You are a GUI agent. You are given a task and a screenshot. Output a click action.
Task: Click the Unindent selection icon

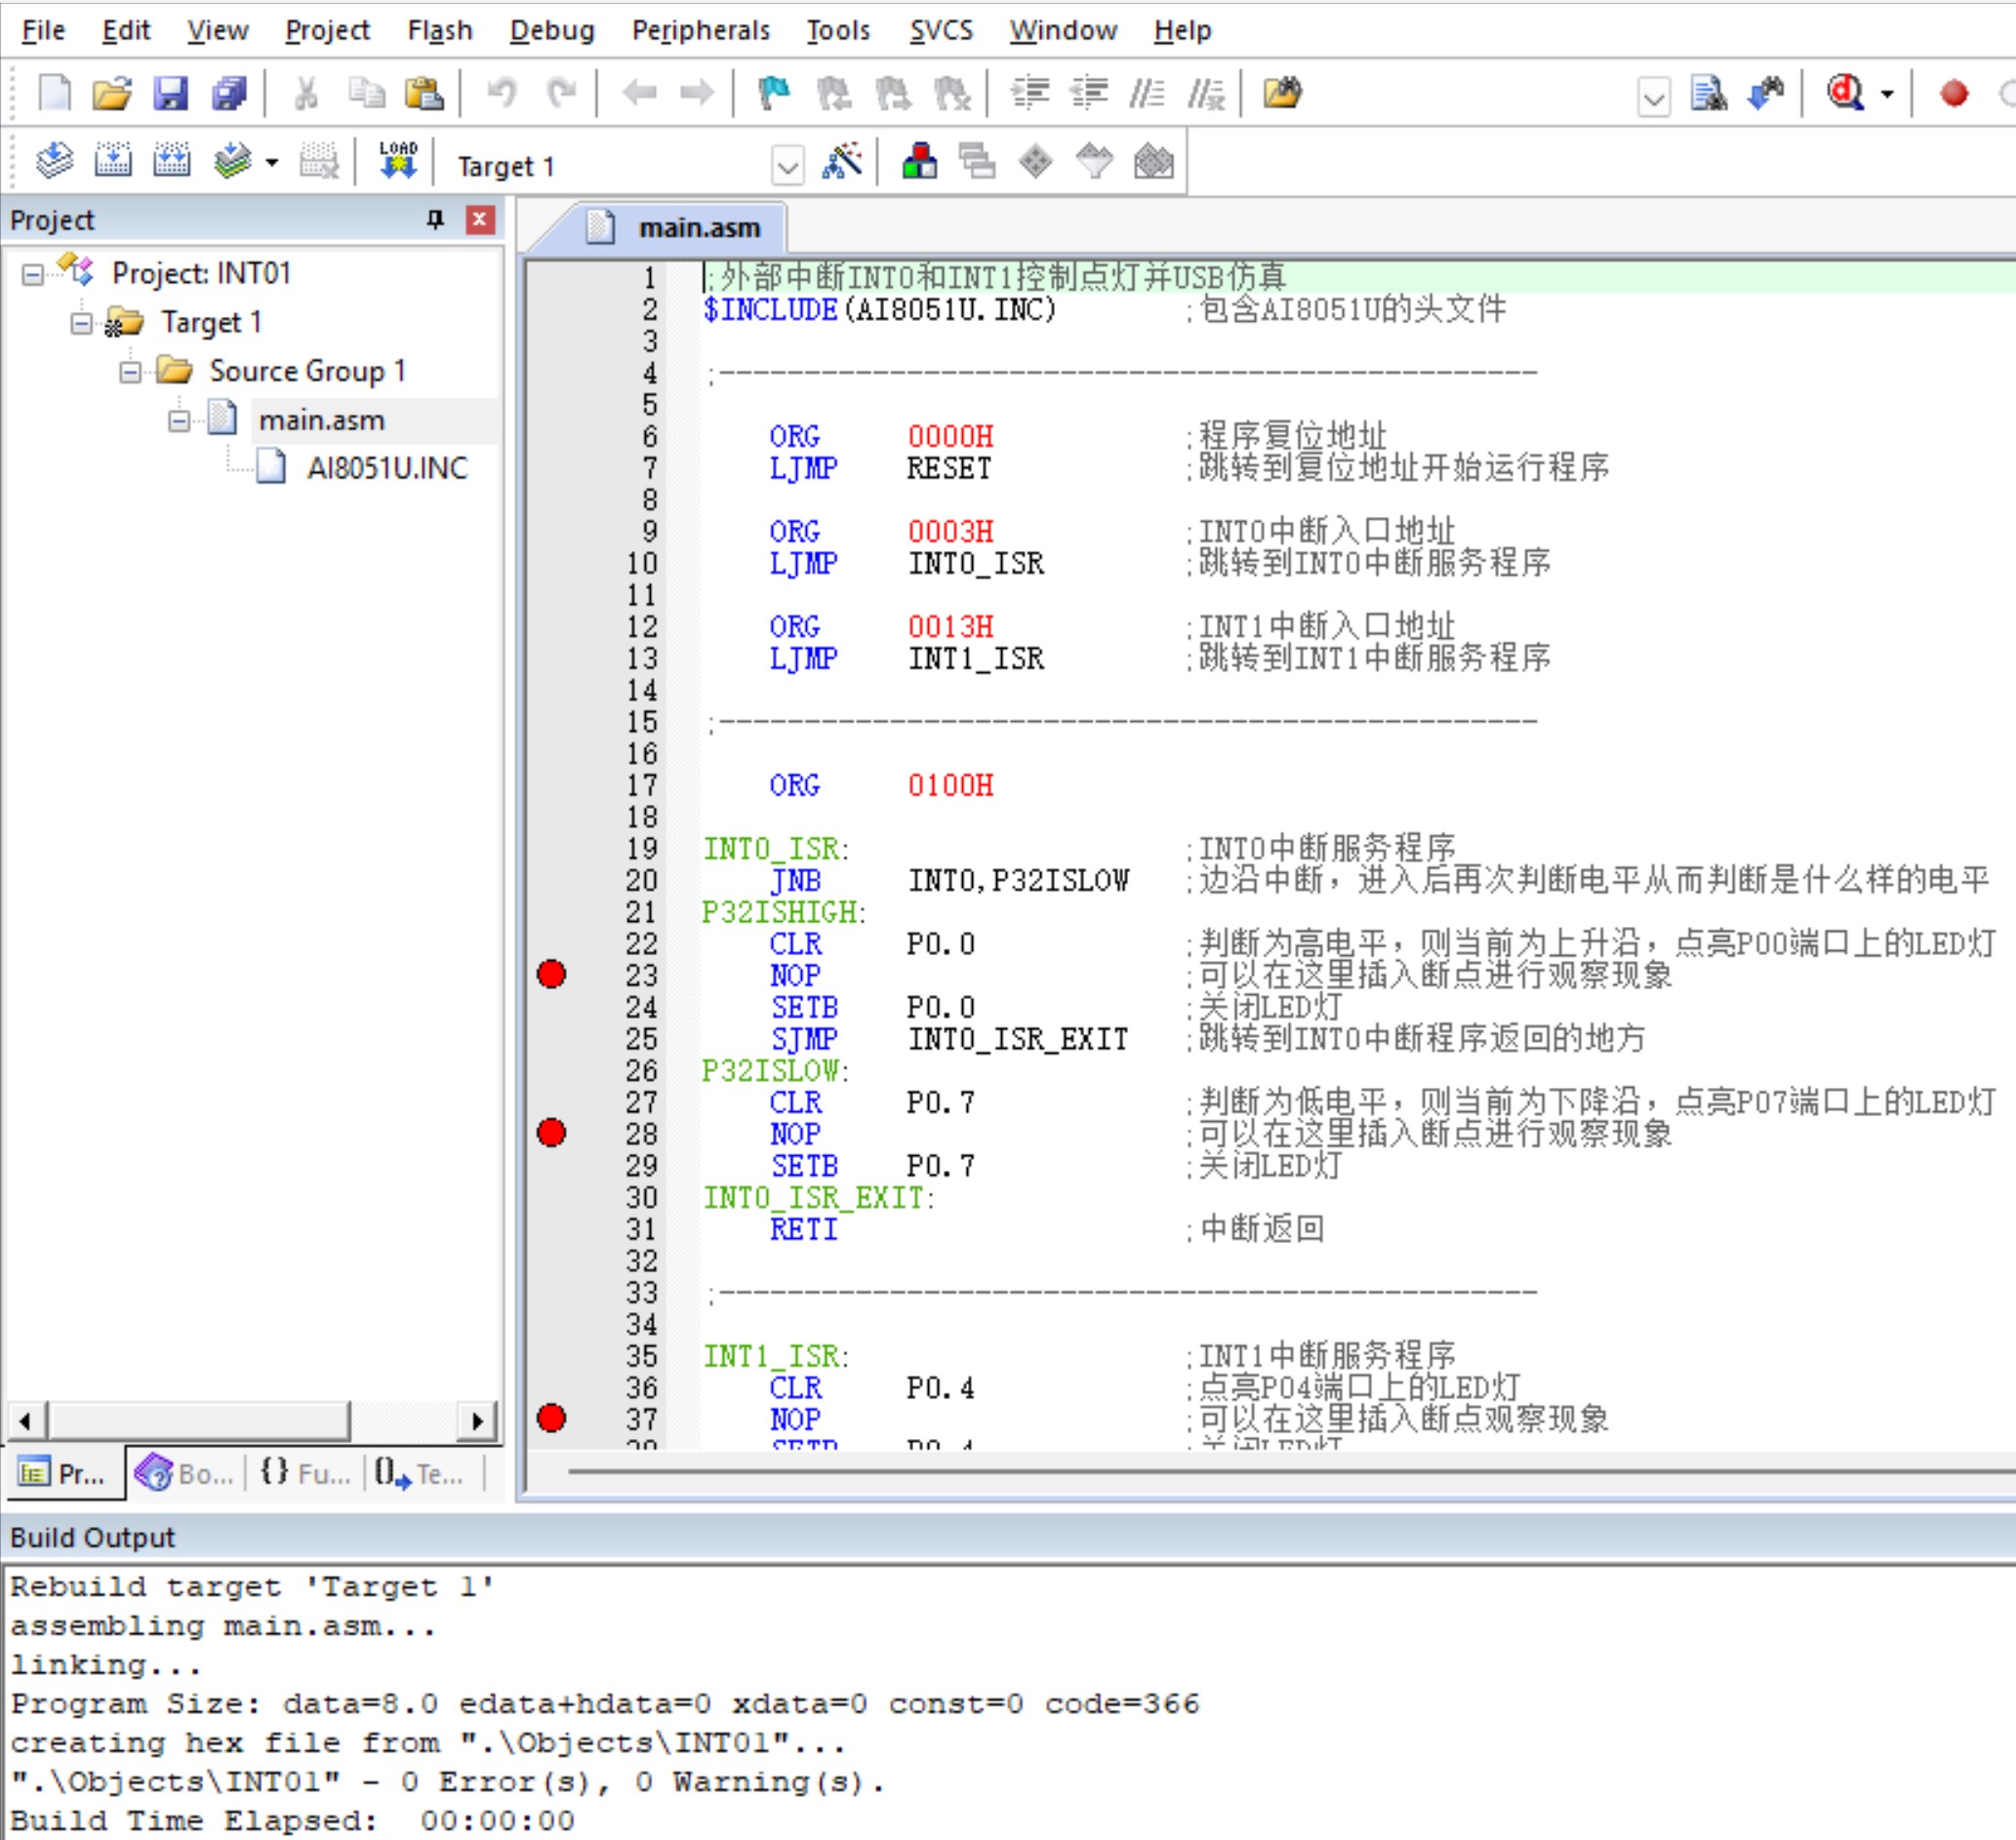1089,93
